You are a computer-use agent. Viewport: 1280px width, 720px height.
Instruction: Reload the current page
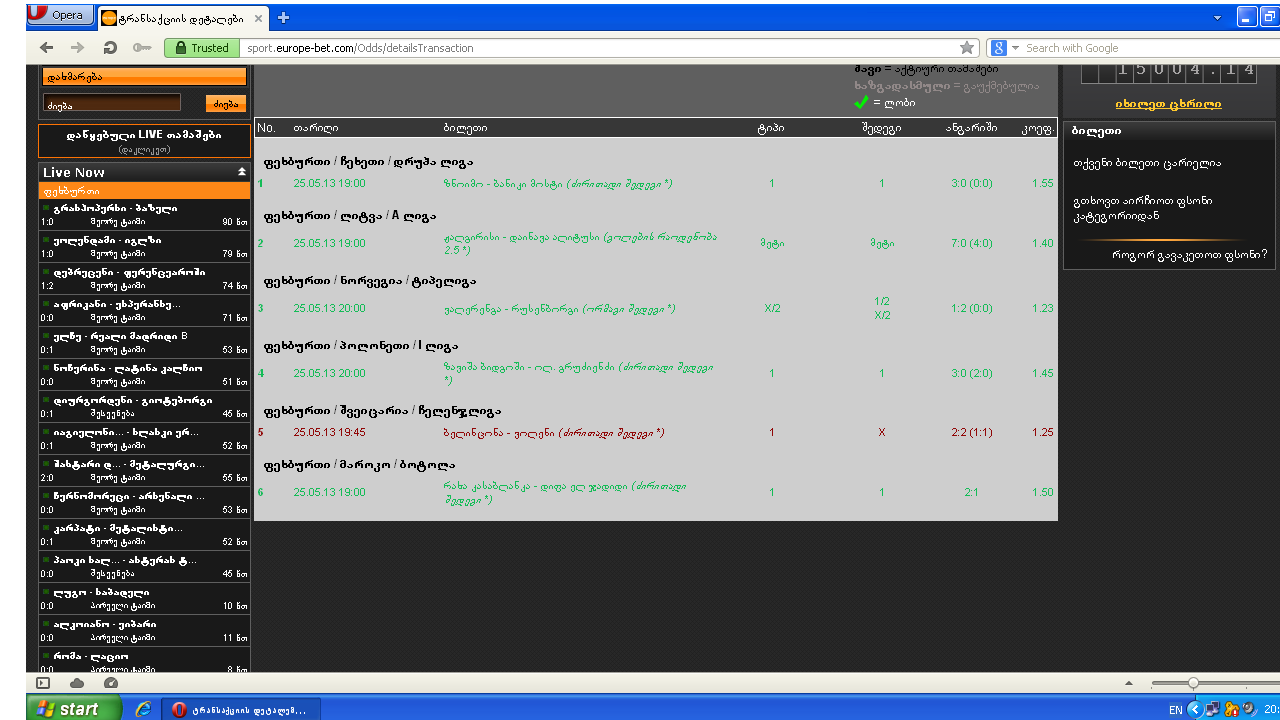pyautogui.click(x=110, y=48)
